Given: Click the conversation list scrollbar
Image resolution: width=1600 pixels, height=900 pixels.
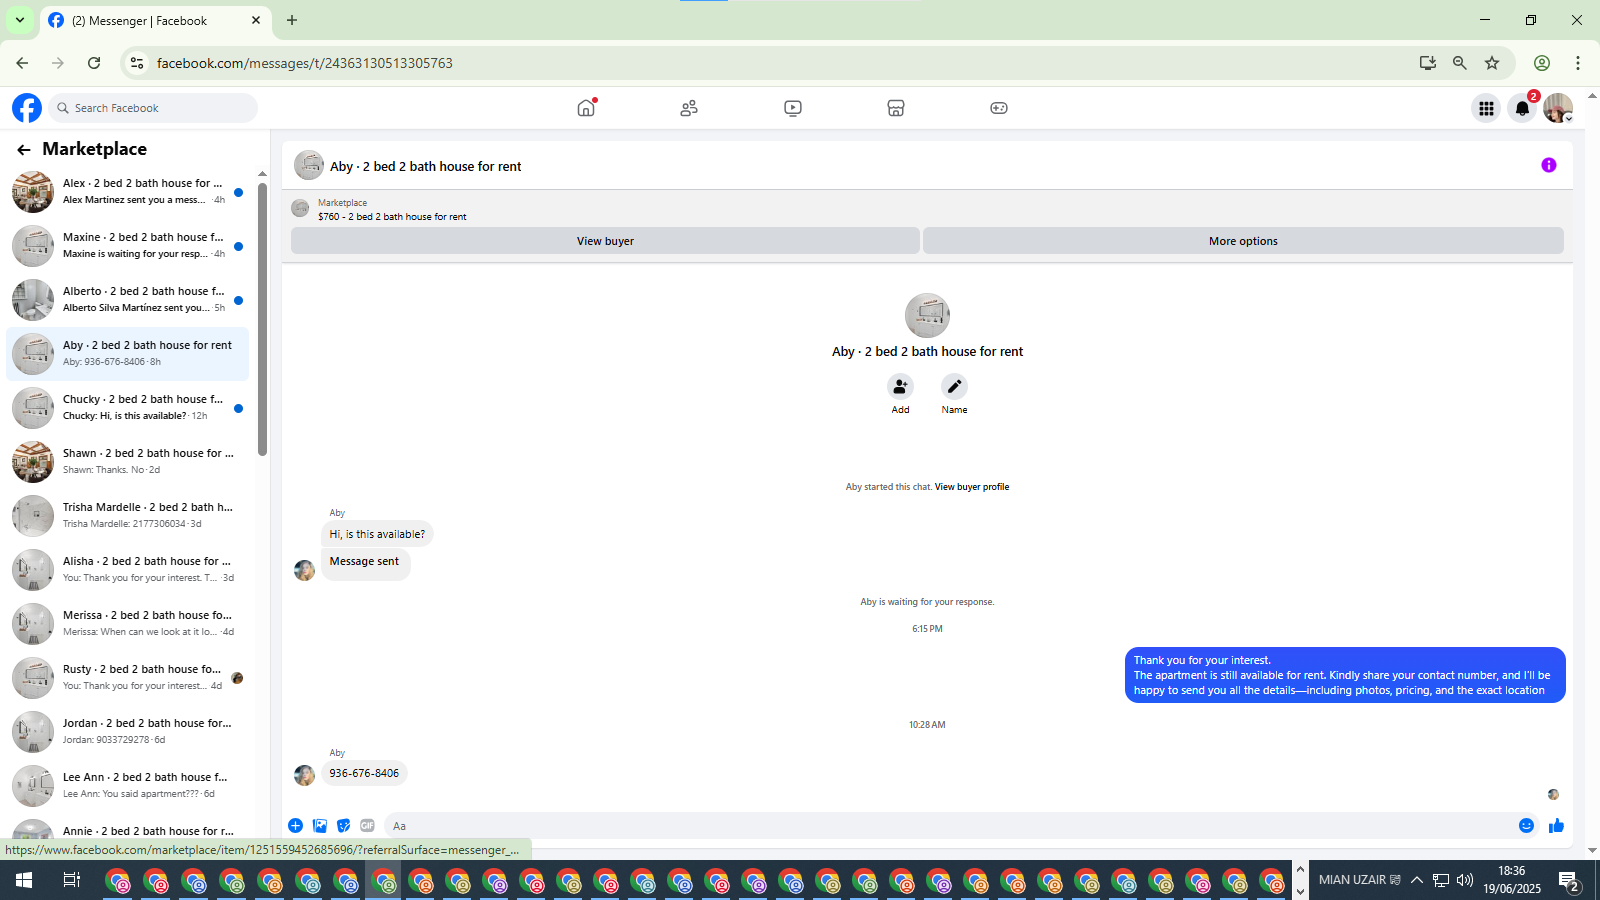Looking at the screenshot, I should click(x=262, y=318).
